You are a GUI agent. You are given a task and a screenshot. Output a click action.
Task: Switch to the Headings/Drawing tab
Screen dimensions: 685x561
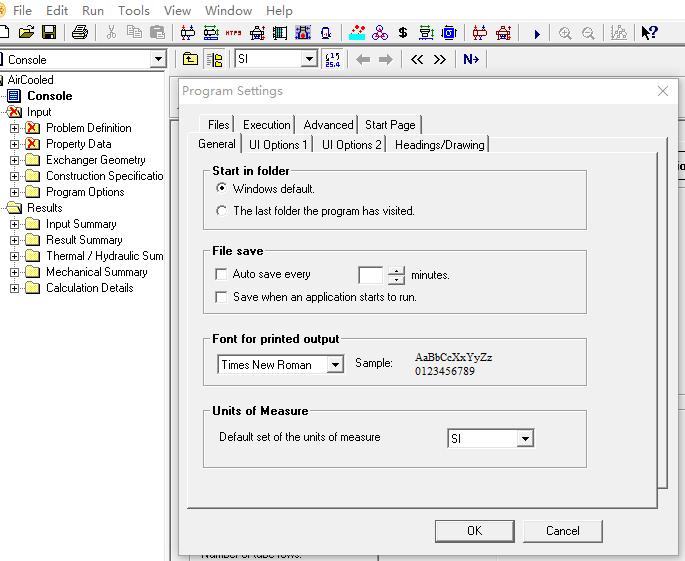pyautogui.click(x=439, y=145)
